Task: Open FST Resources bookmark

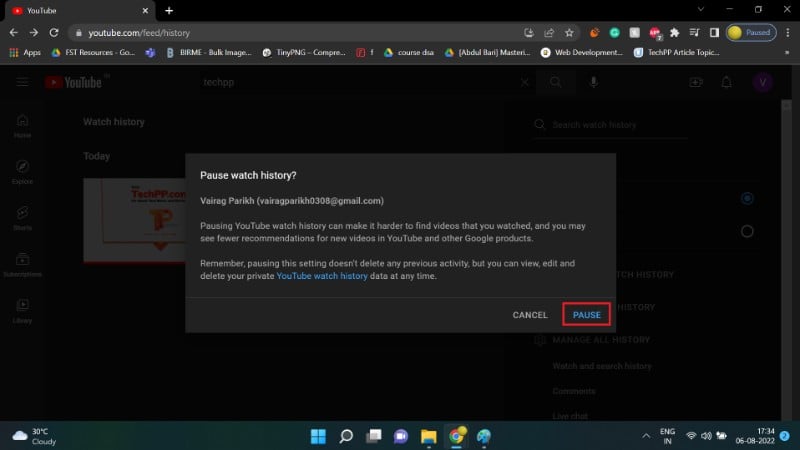Action: click(x=93, y=53)
